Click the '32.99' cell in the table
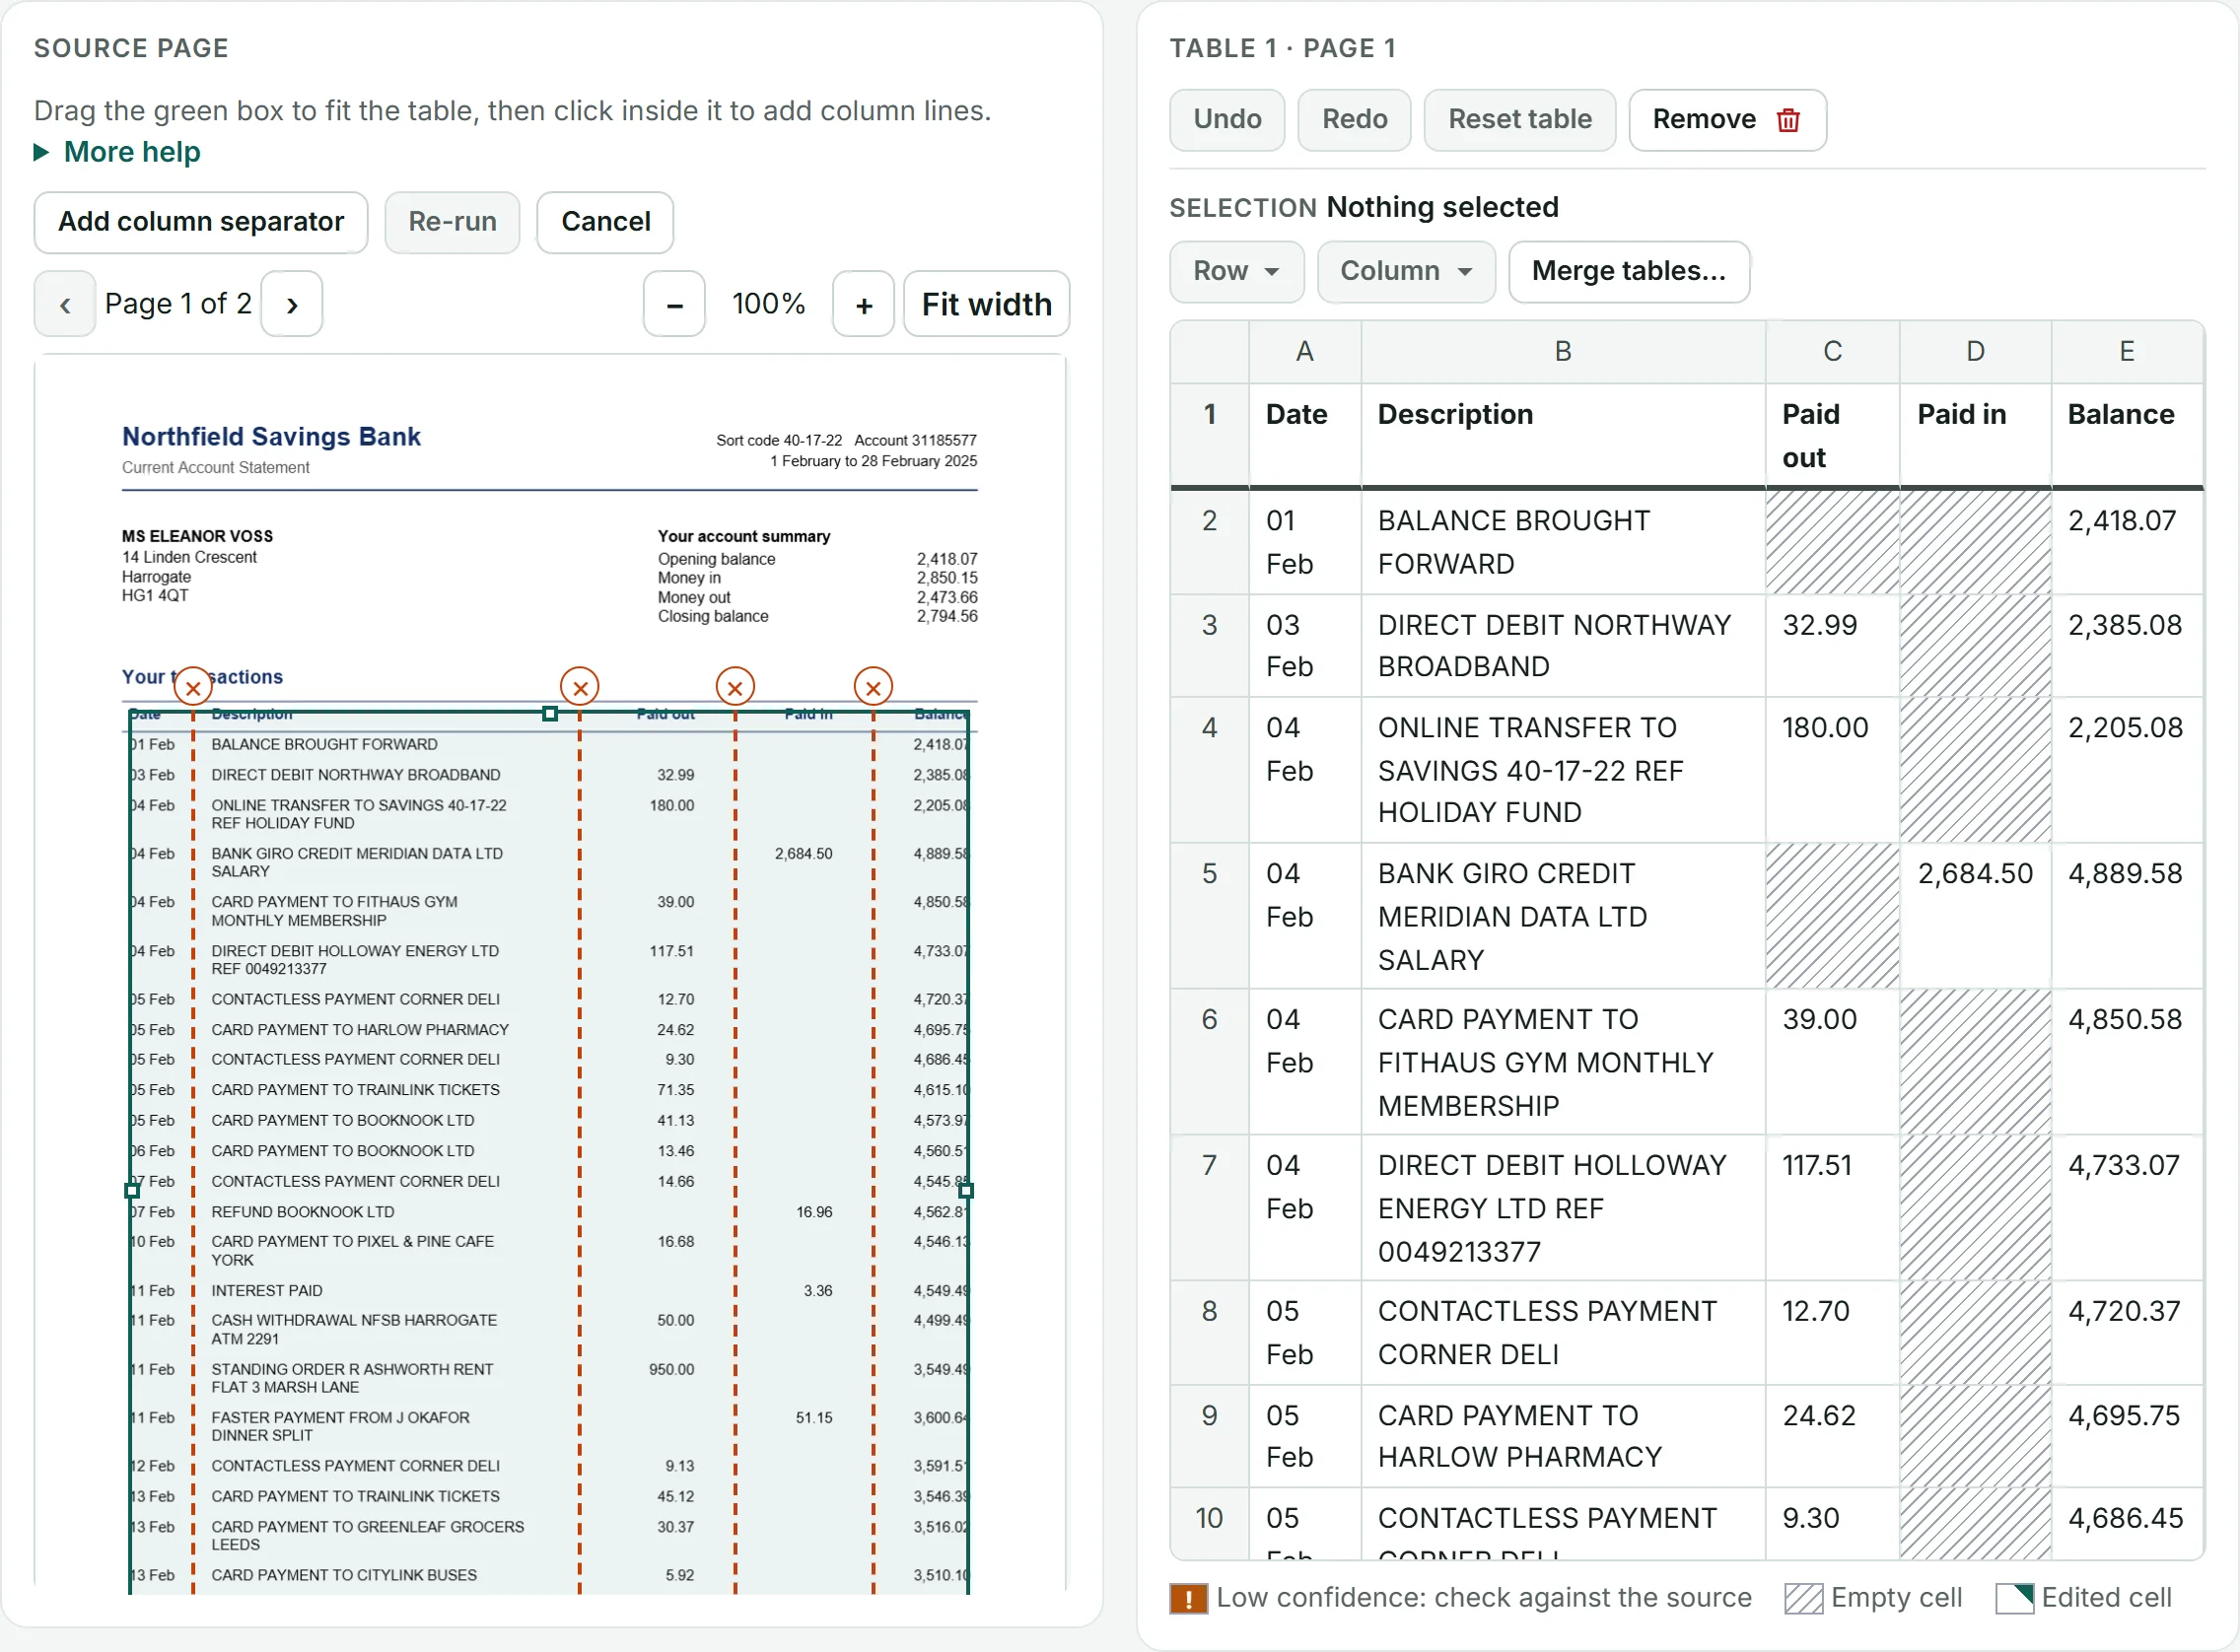The width and height of the screenshot is (2240, 1652). pyautogui.click(x=1832, y=646)
